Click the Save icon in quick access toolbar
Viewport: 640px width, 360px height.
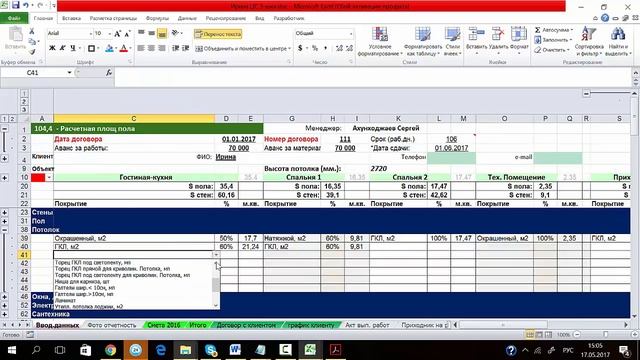click(16, 5)
